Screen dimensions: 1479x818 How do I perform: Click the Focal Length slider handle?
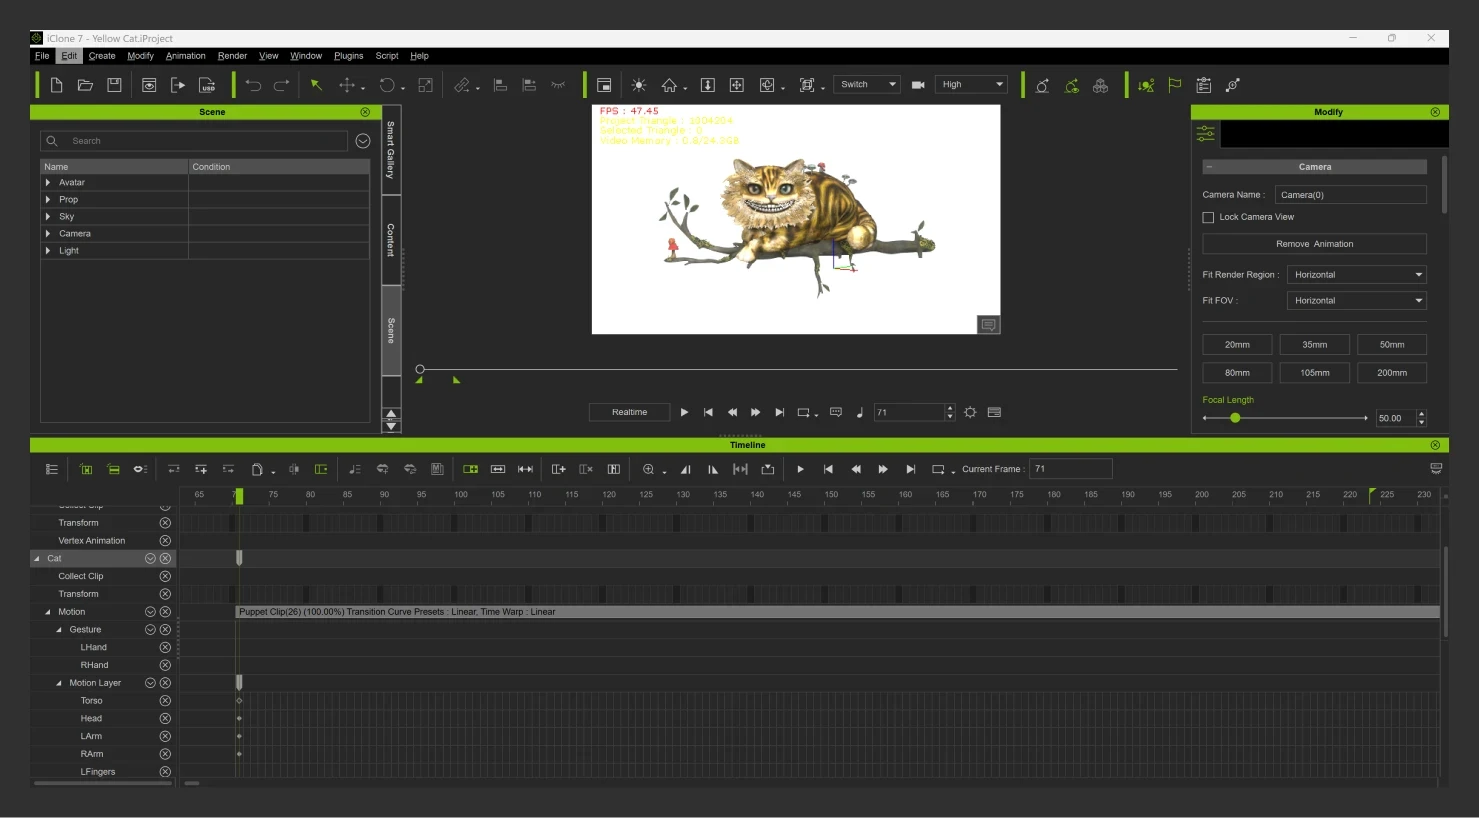tap(1235, 418)
